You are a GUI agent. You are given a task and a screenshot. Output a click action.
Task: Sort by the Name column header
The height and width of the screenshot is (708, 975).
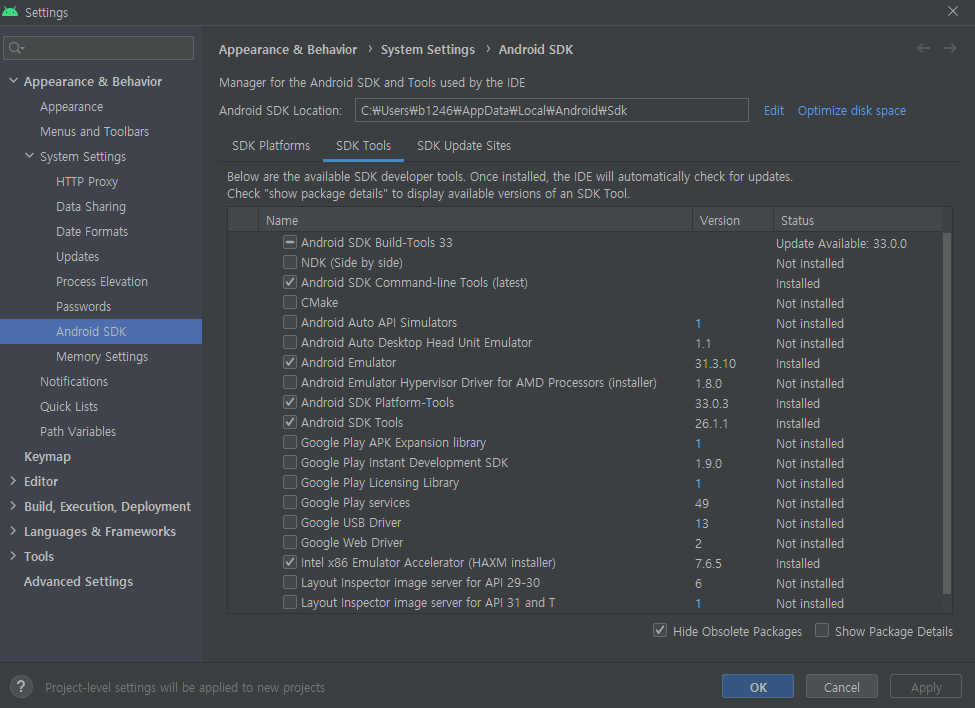(x=475, y=220)
